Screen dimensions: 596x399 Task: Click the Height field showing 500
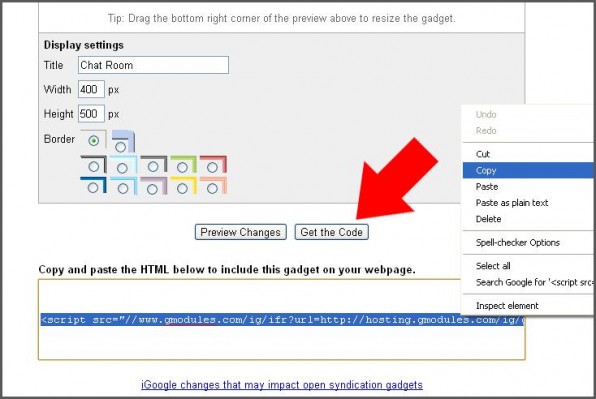coord(91,114)
